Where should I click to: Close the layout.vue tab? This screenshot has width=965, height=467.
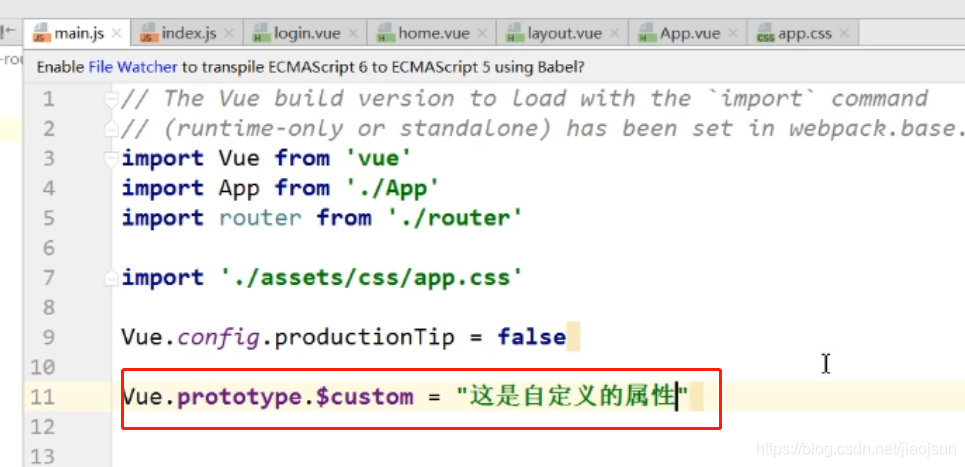(x=614, y=33)
